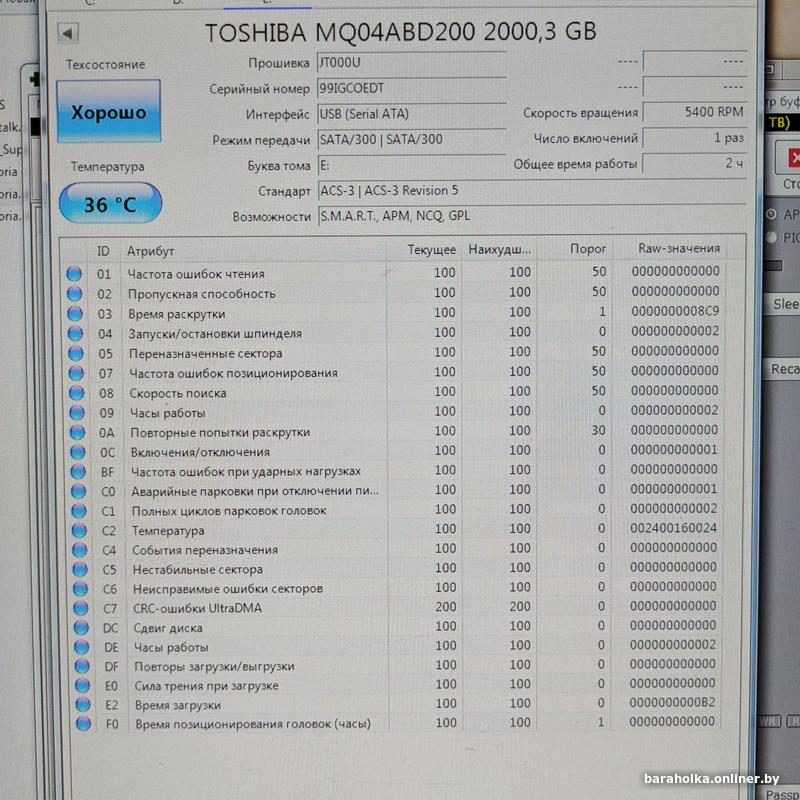Click status circle for row 02 Пропускная способность
Screen dimensions: 800x800
pyautogui.click(x=74, y=293)
